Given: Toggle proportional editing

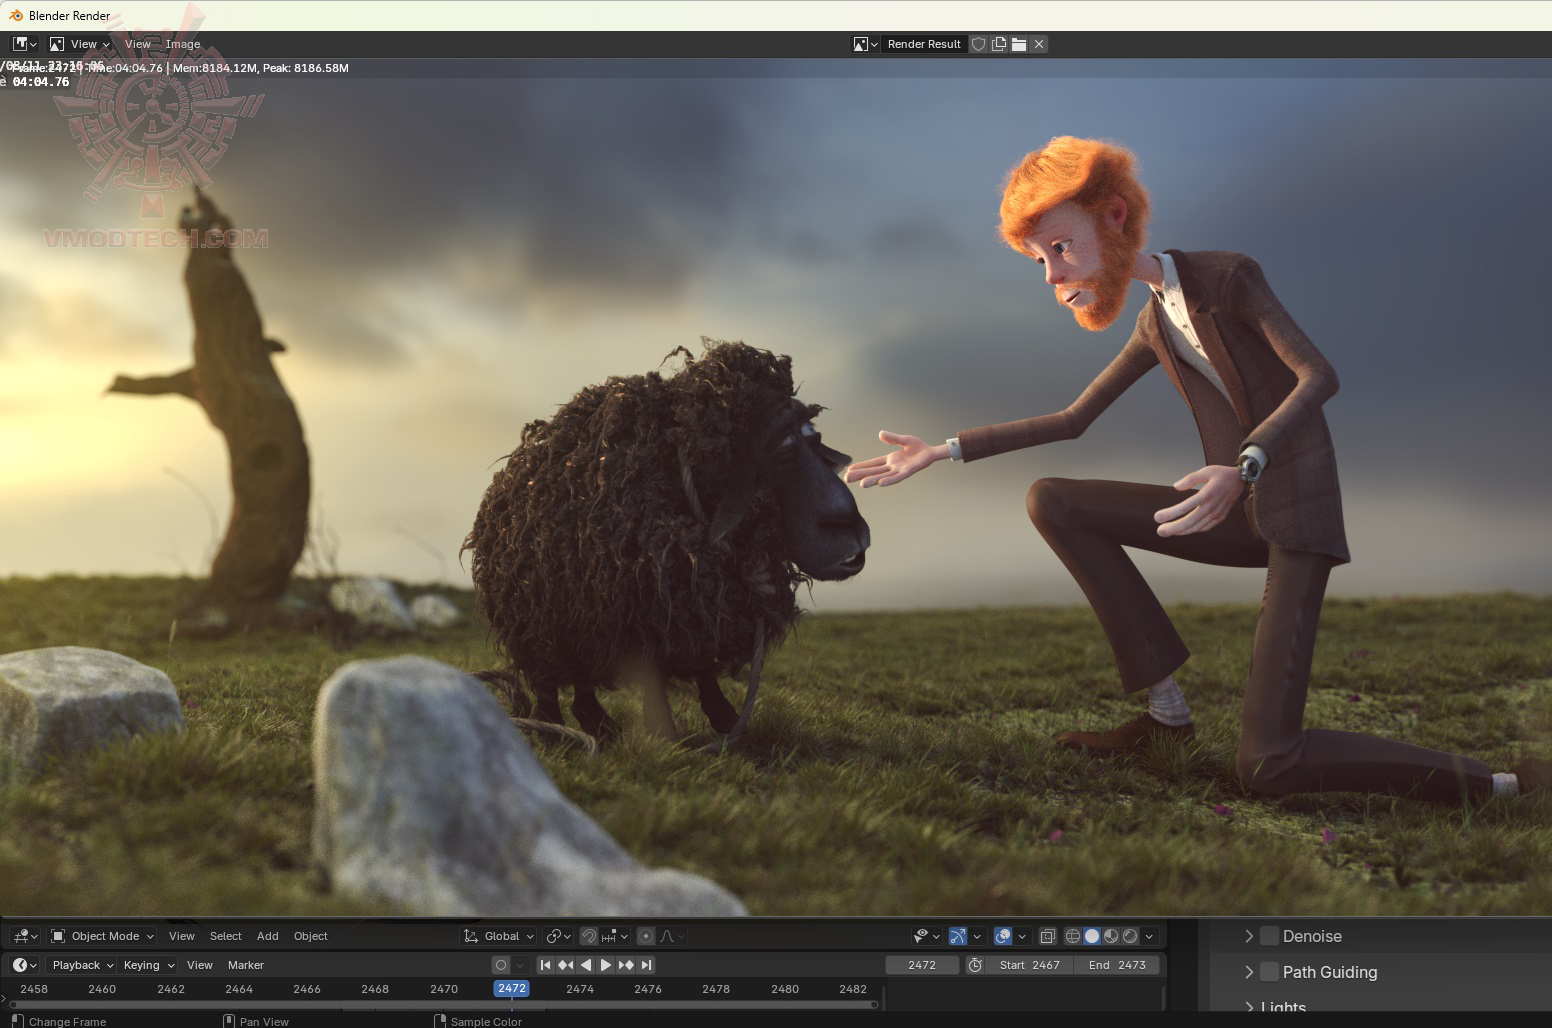Looking at the screenshot, I should pyautogui.click(x=646, y=936).
